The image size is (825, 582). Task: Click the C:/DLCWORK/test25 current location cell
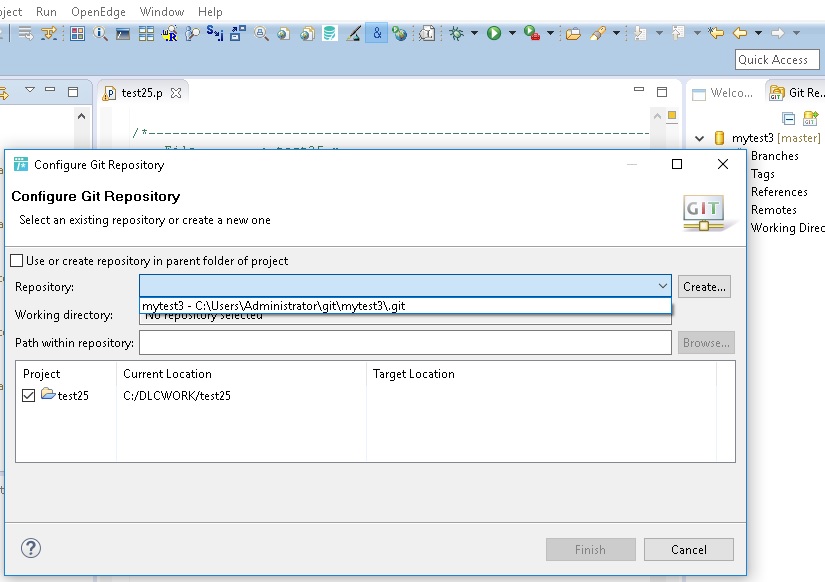177,396
